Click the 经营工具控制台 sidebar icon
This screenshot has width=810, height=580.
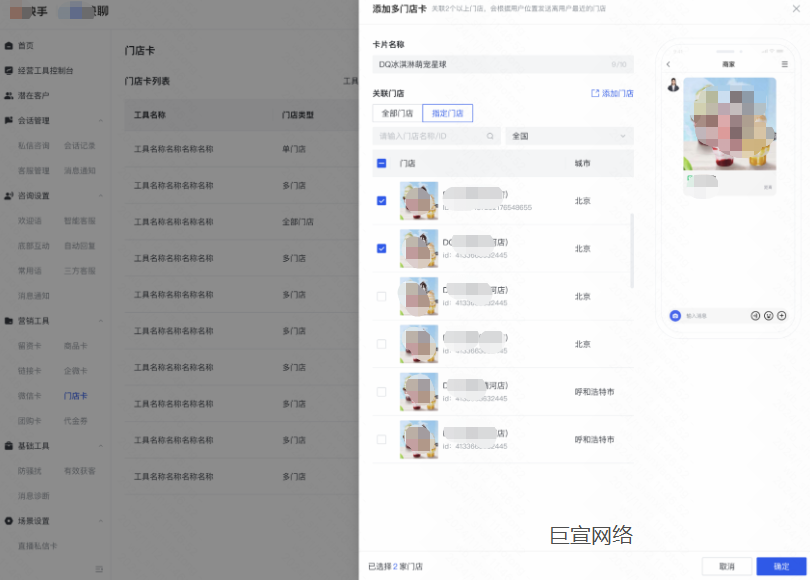[x=9, y=70]
